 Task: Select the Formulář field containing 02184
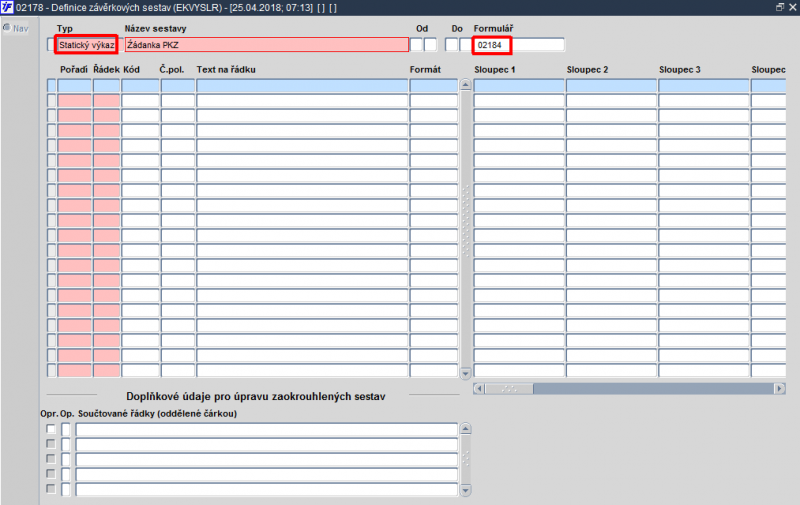(x=492, y=45)
